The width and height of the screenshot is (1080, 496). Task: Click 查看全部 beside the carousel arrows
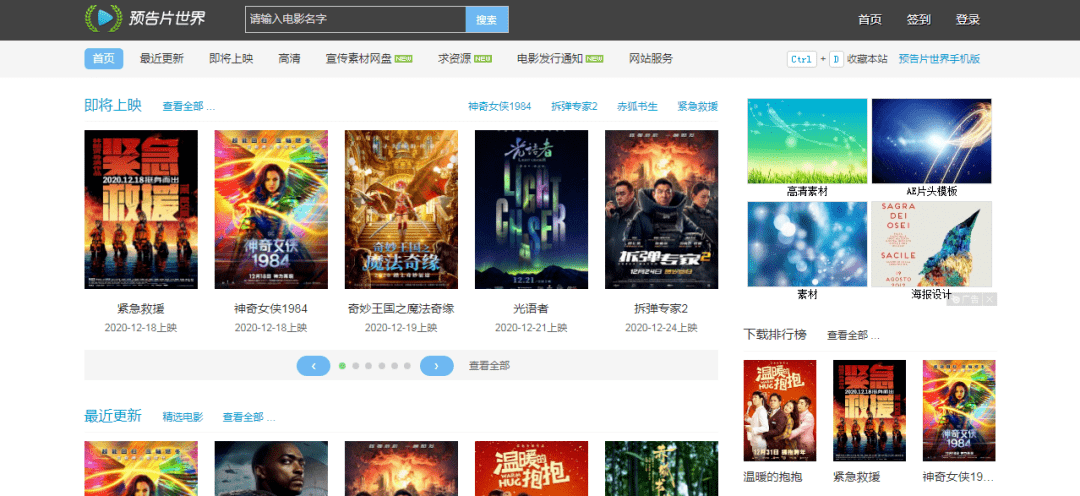tap(490, 366)
